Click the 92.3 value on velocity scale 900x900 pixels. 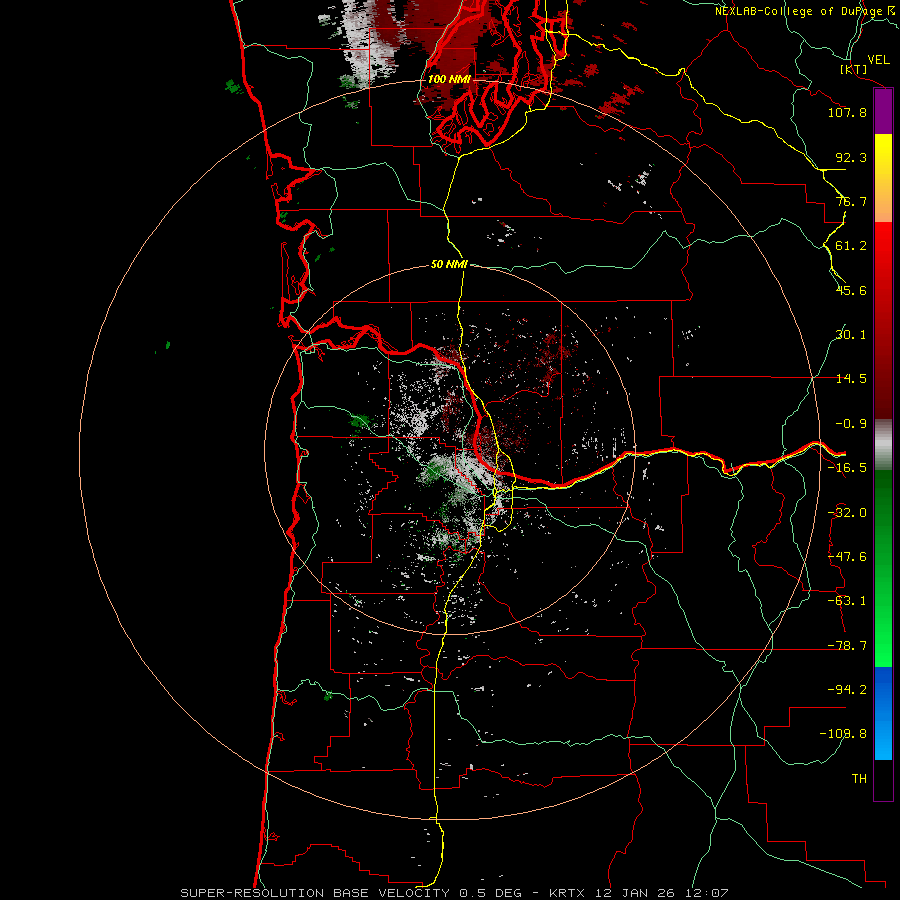(851, 157)
